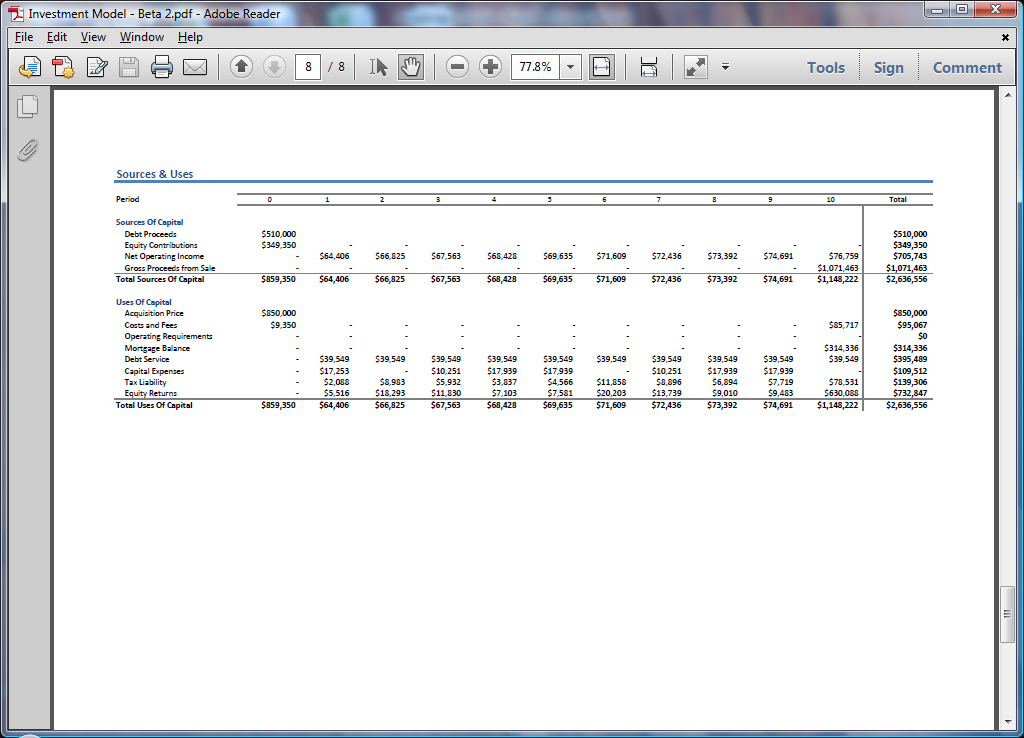The image size is (1024, 738).
Task: Open the Attachments paperclip panel
Action: tap(28, 150)
